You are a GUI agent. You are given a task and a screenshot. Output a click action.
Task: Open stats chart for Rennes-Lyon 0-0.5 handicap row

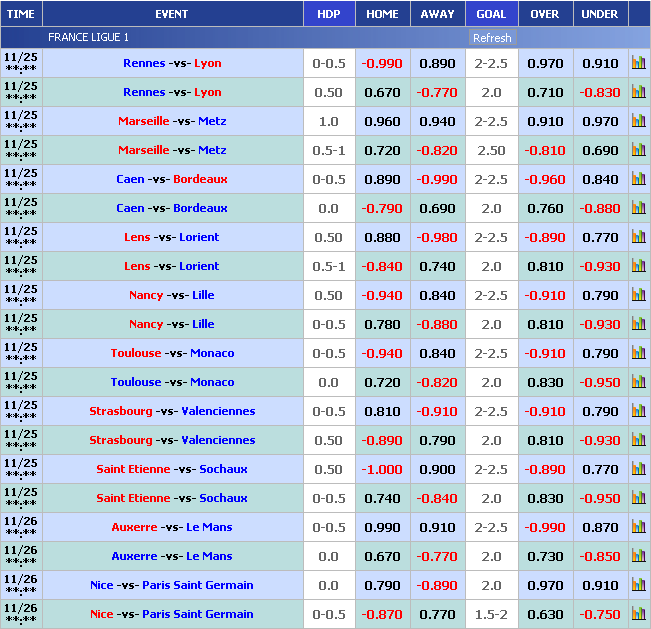point(638,63)
